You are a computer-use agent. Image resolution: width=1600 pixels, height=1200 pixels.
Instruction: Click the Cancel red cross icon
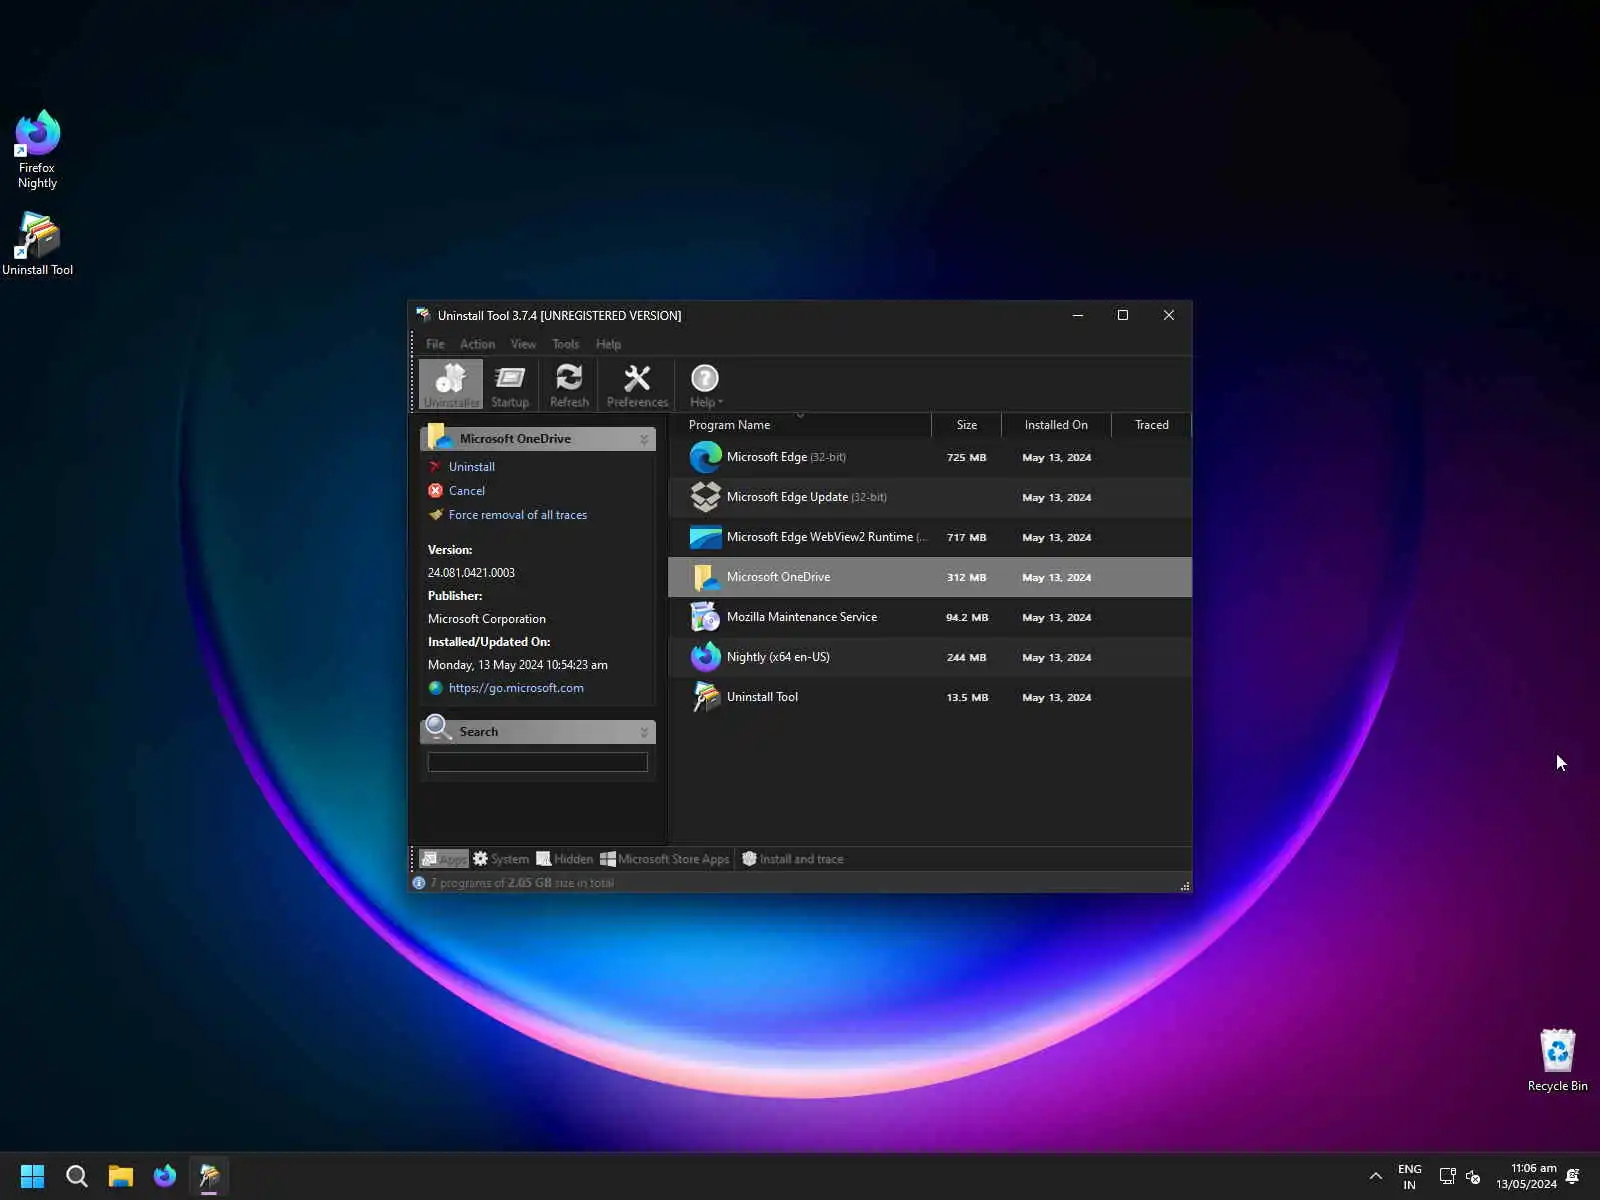click(435, 490)
